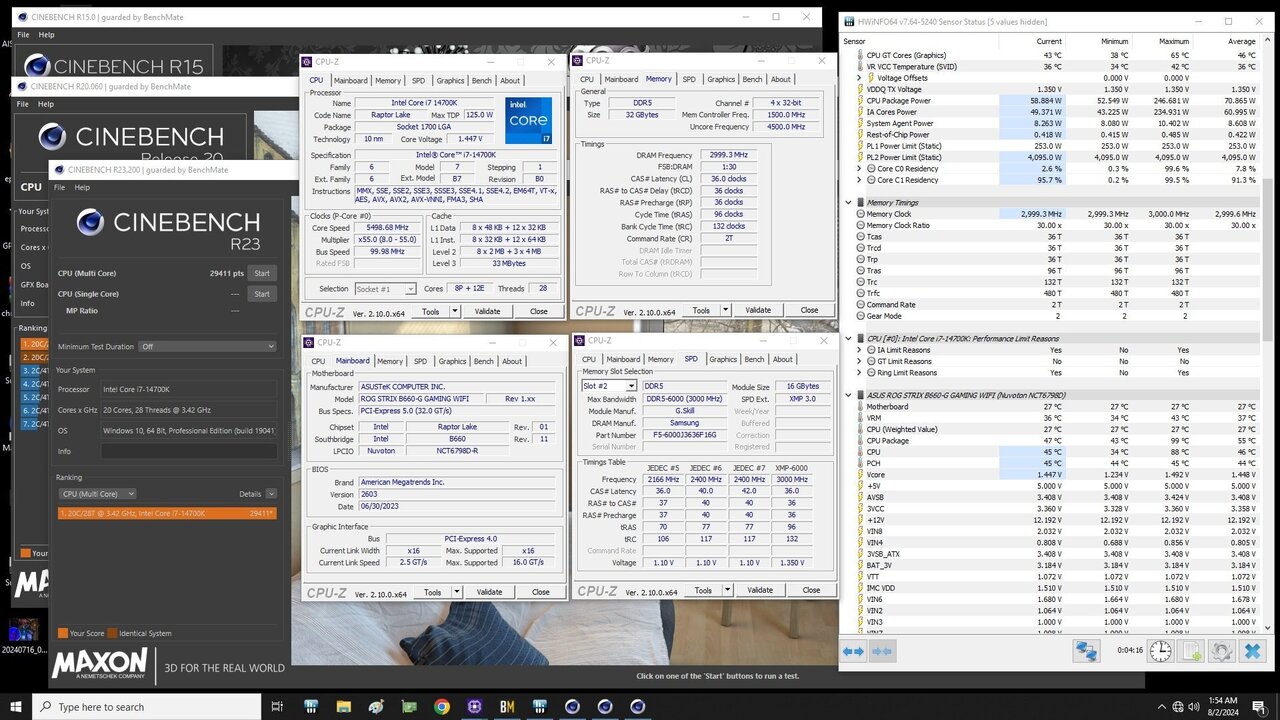Collapse Memory Timings group in HWiNFO
The height and width of the screenshot is (720, 1280).
(848, 203)
